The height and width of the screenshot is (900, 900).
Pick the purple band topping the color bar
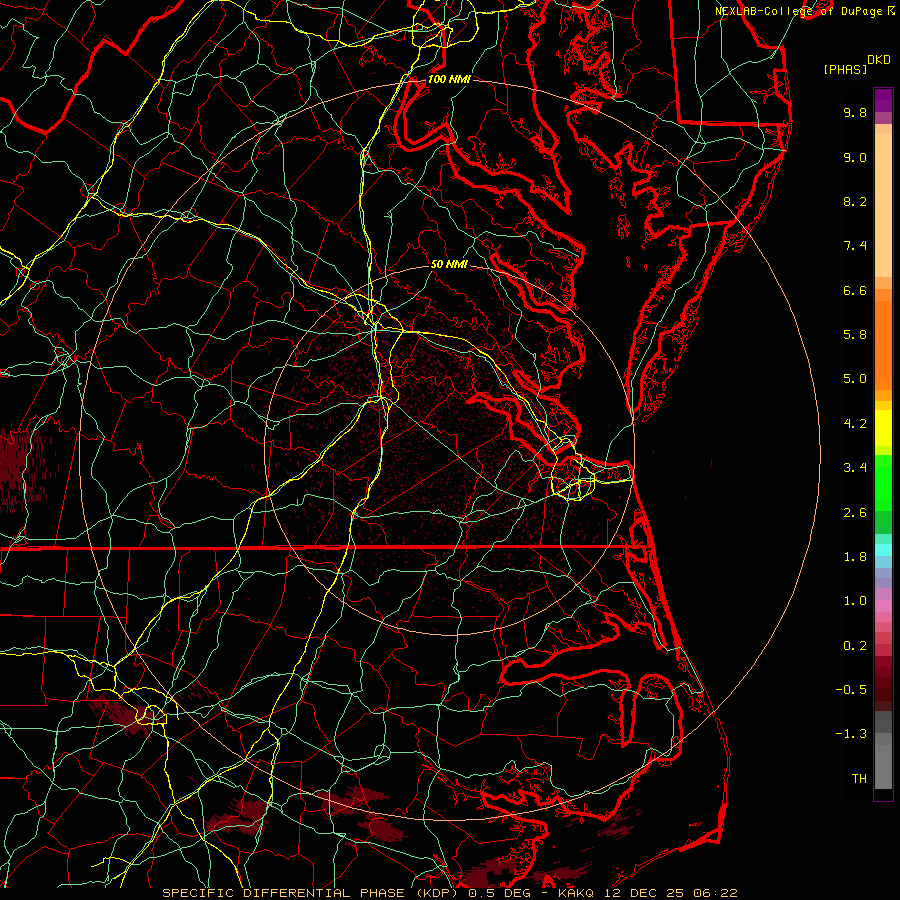pos(883,100)
